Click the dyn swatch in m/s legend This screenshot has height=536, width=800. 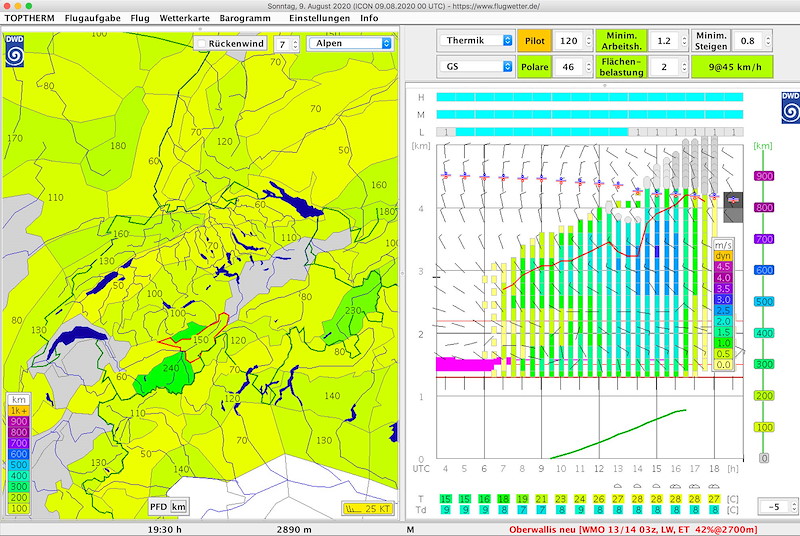[723, 256]
